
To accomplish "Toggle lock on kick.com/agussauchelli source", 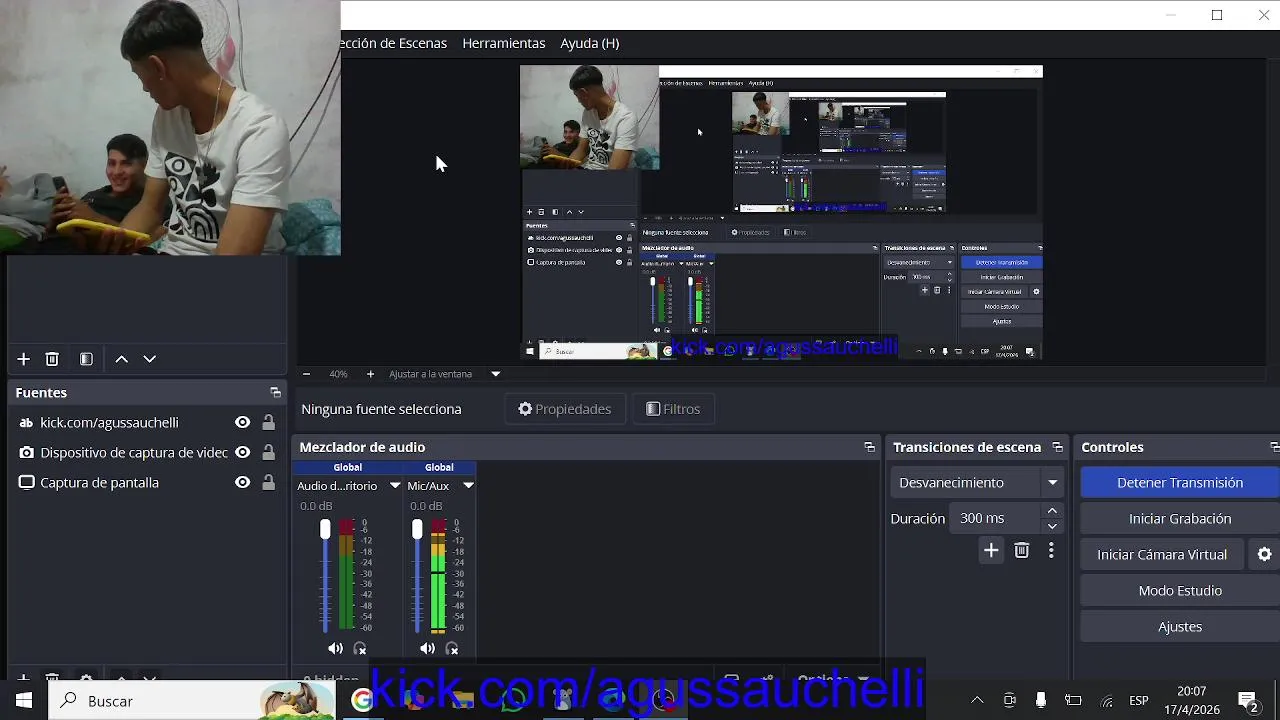I will pos(268,423).
